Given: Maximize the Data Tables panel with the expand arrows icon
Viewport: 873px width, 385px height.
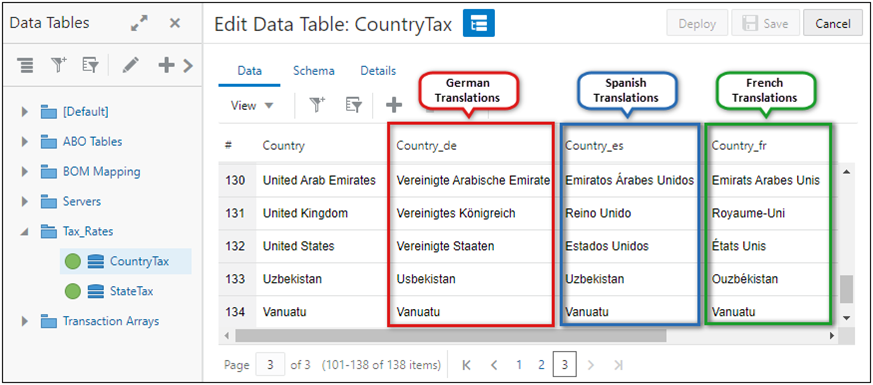Looking at the screenshot, I should click(x=139, y=23).
